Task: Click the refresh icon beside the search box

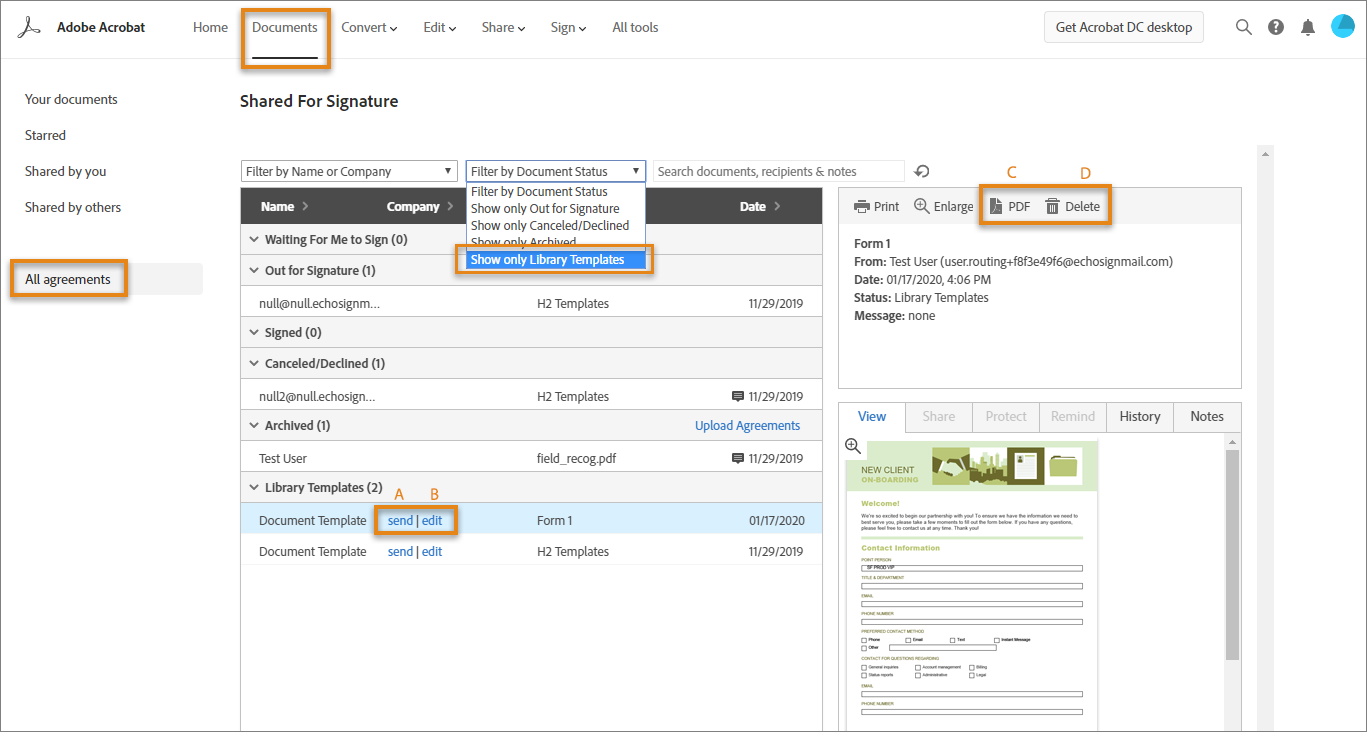Action: tap(921, 171)
